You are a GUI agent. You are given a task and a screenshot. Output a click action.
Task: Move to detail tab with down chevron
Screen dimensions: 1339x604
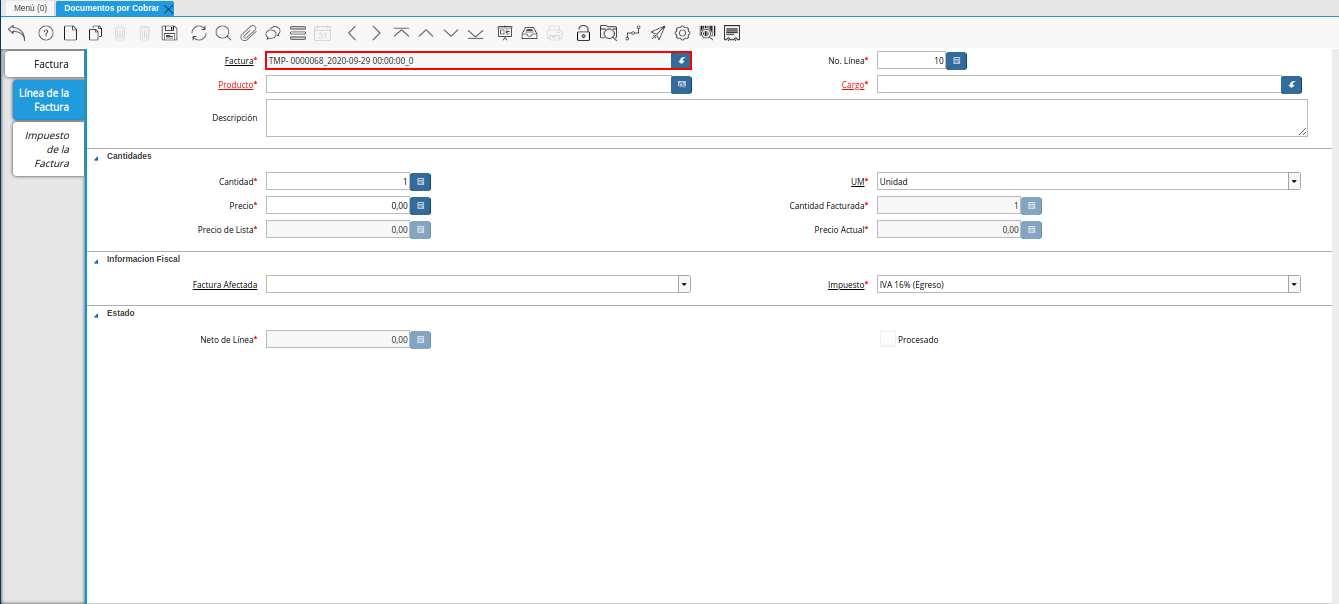tap(451, 33)
